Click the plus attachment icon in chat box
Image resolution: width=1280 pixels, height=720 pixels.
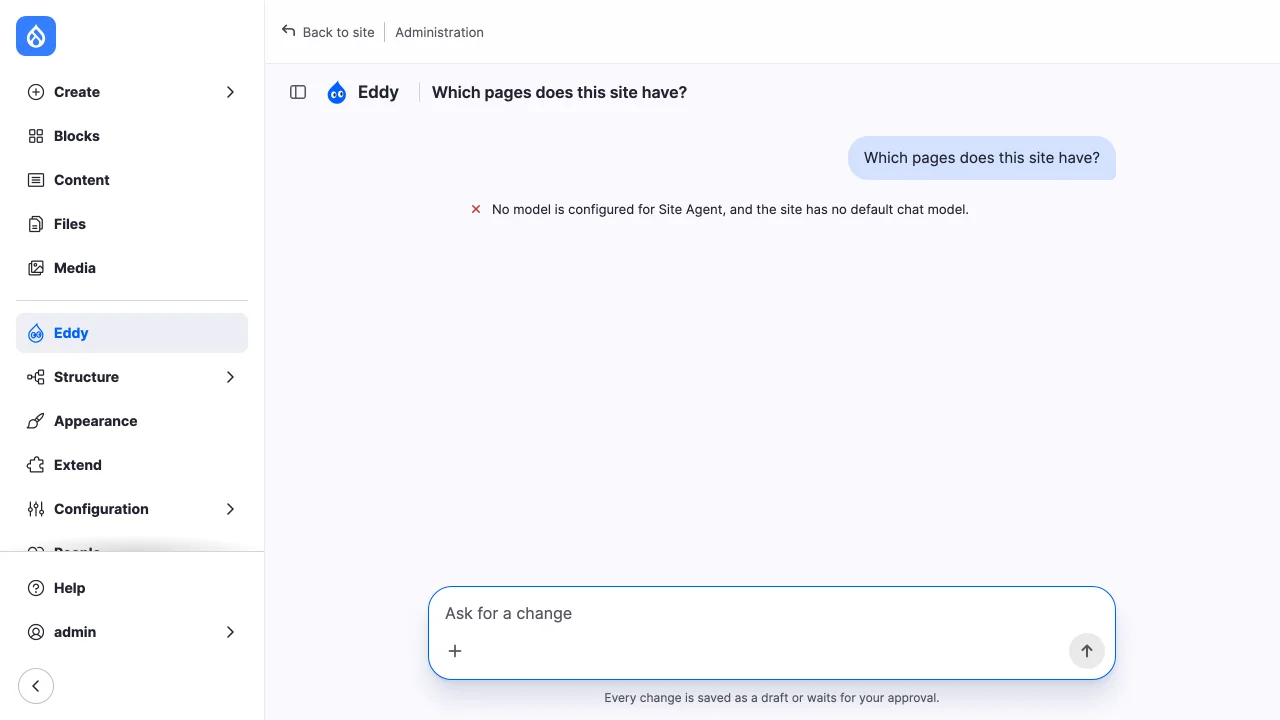click(455, 651)
